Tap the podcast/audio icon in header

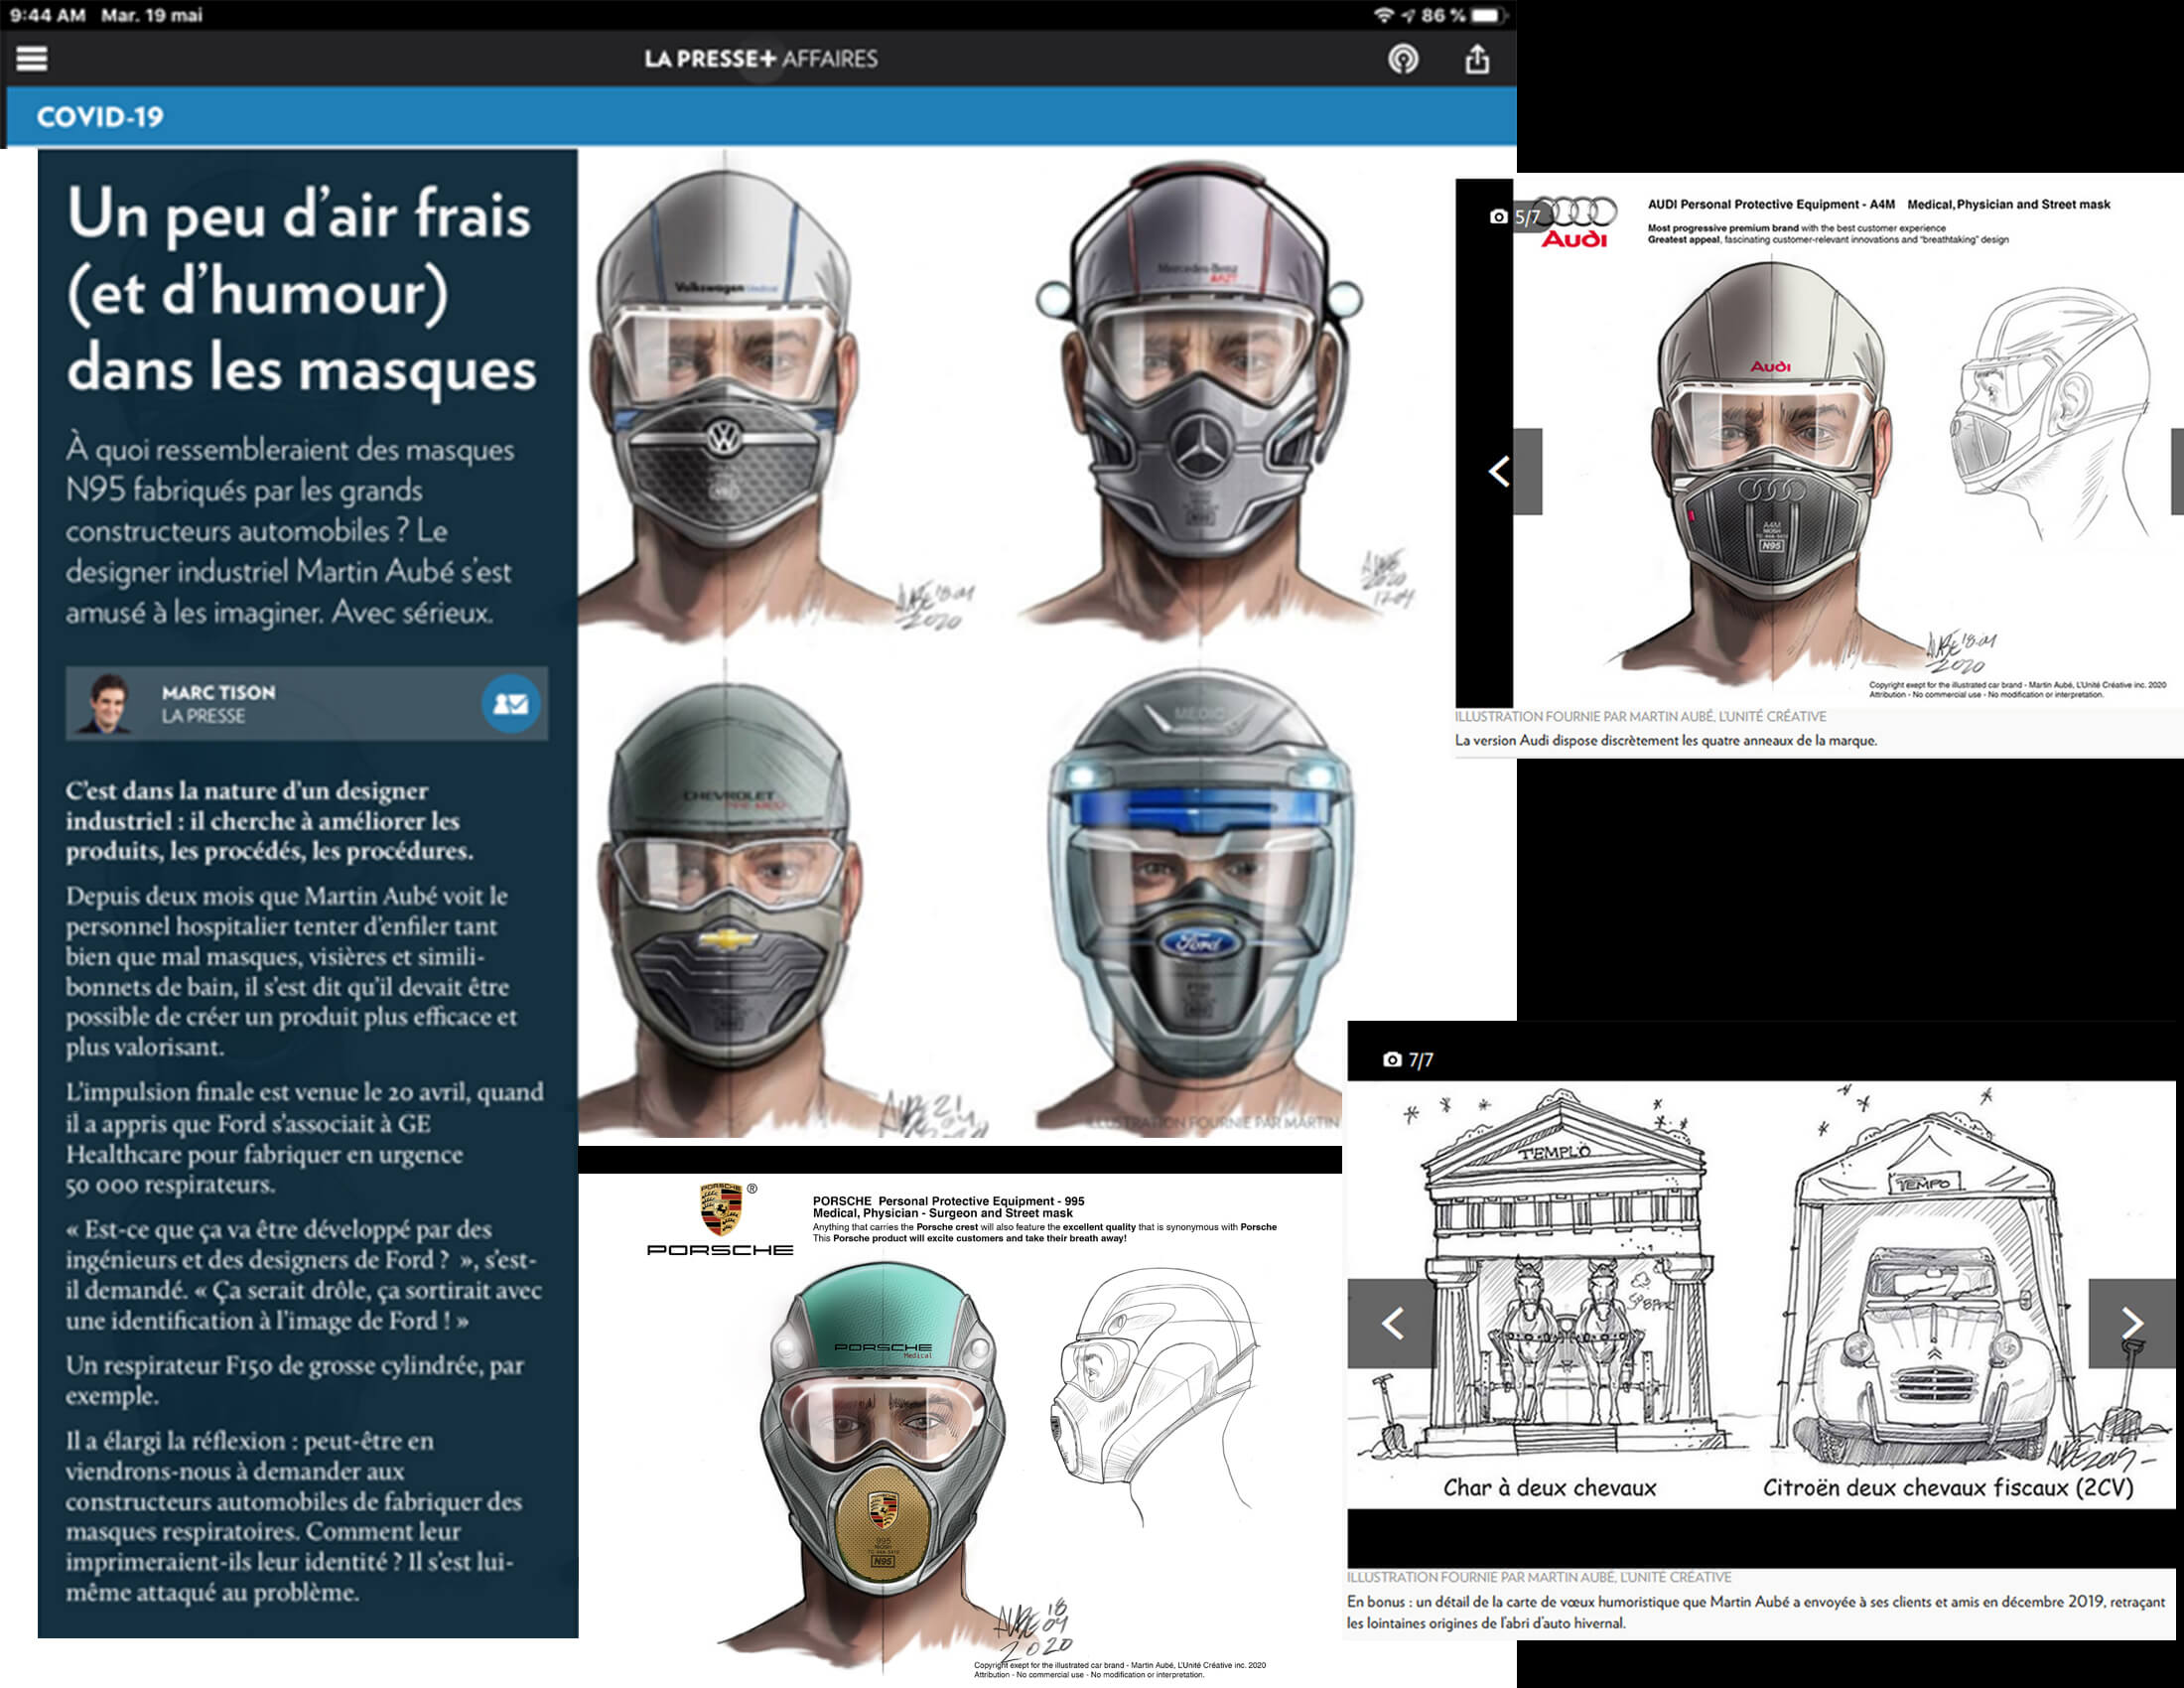click(x=1403, y=59)
